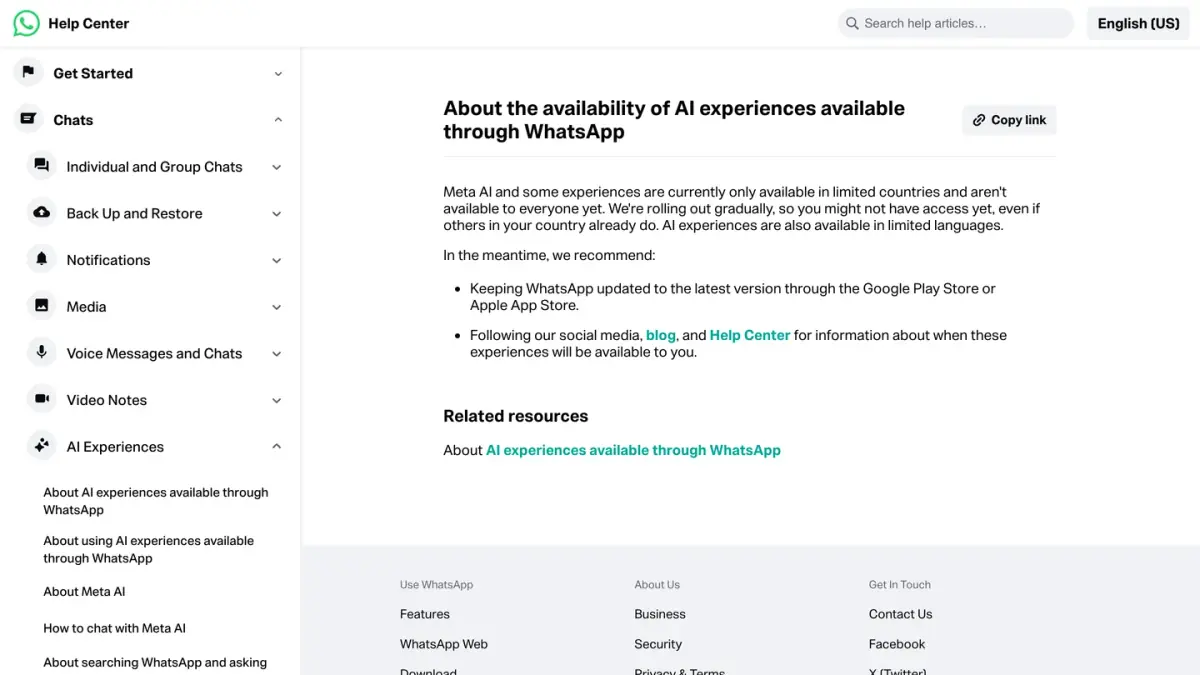Screen dimensions: 1200x675
Task: Click the WhatsApp logo icon
Action: [x=27, y=23]
